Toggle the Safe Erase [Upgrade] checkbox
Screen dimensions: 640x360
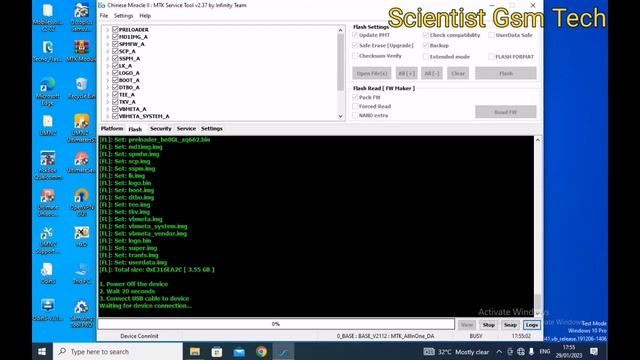click(355, 45)
